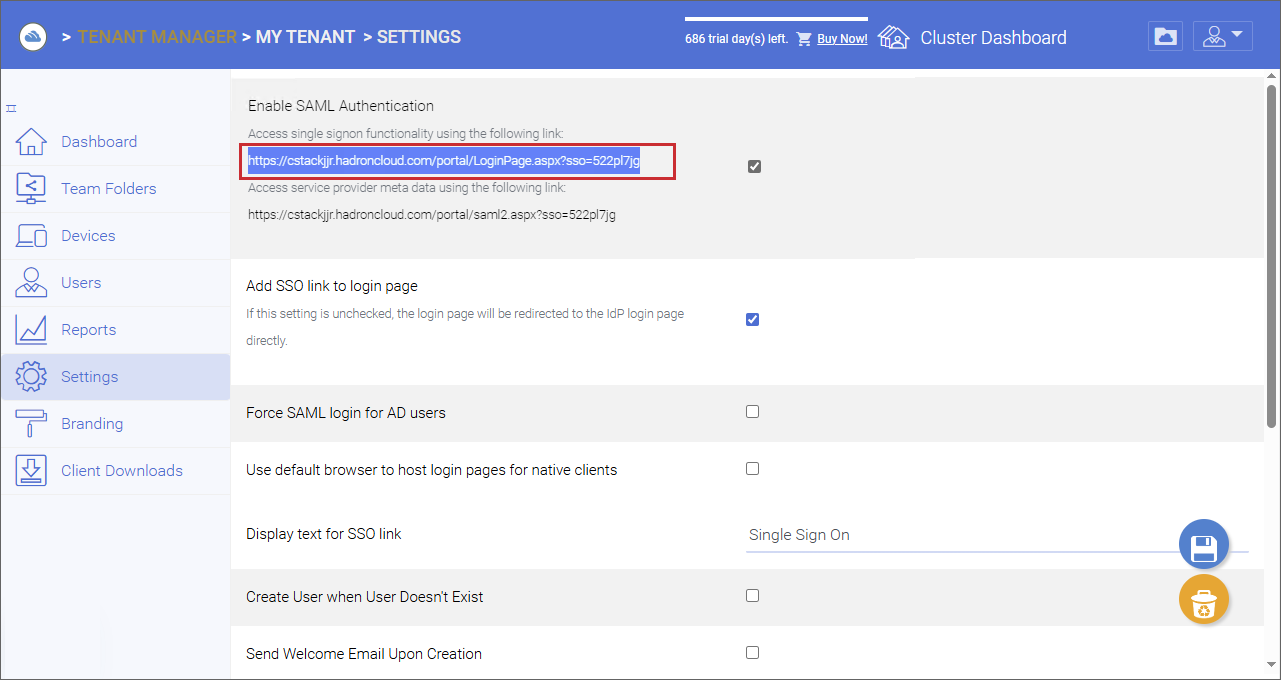This screenshot has width=1281, height=680.
Task: Toggle Enable SAML Authentication checkbox
Action: click(x=754, y=167)
